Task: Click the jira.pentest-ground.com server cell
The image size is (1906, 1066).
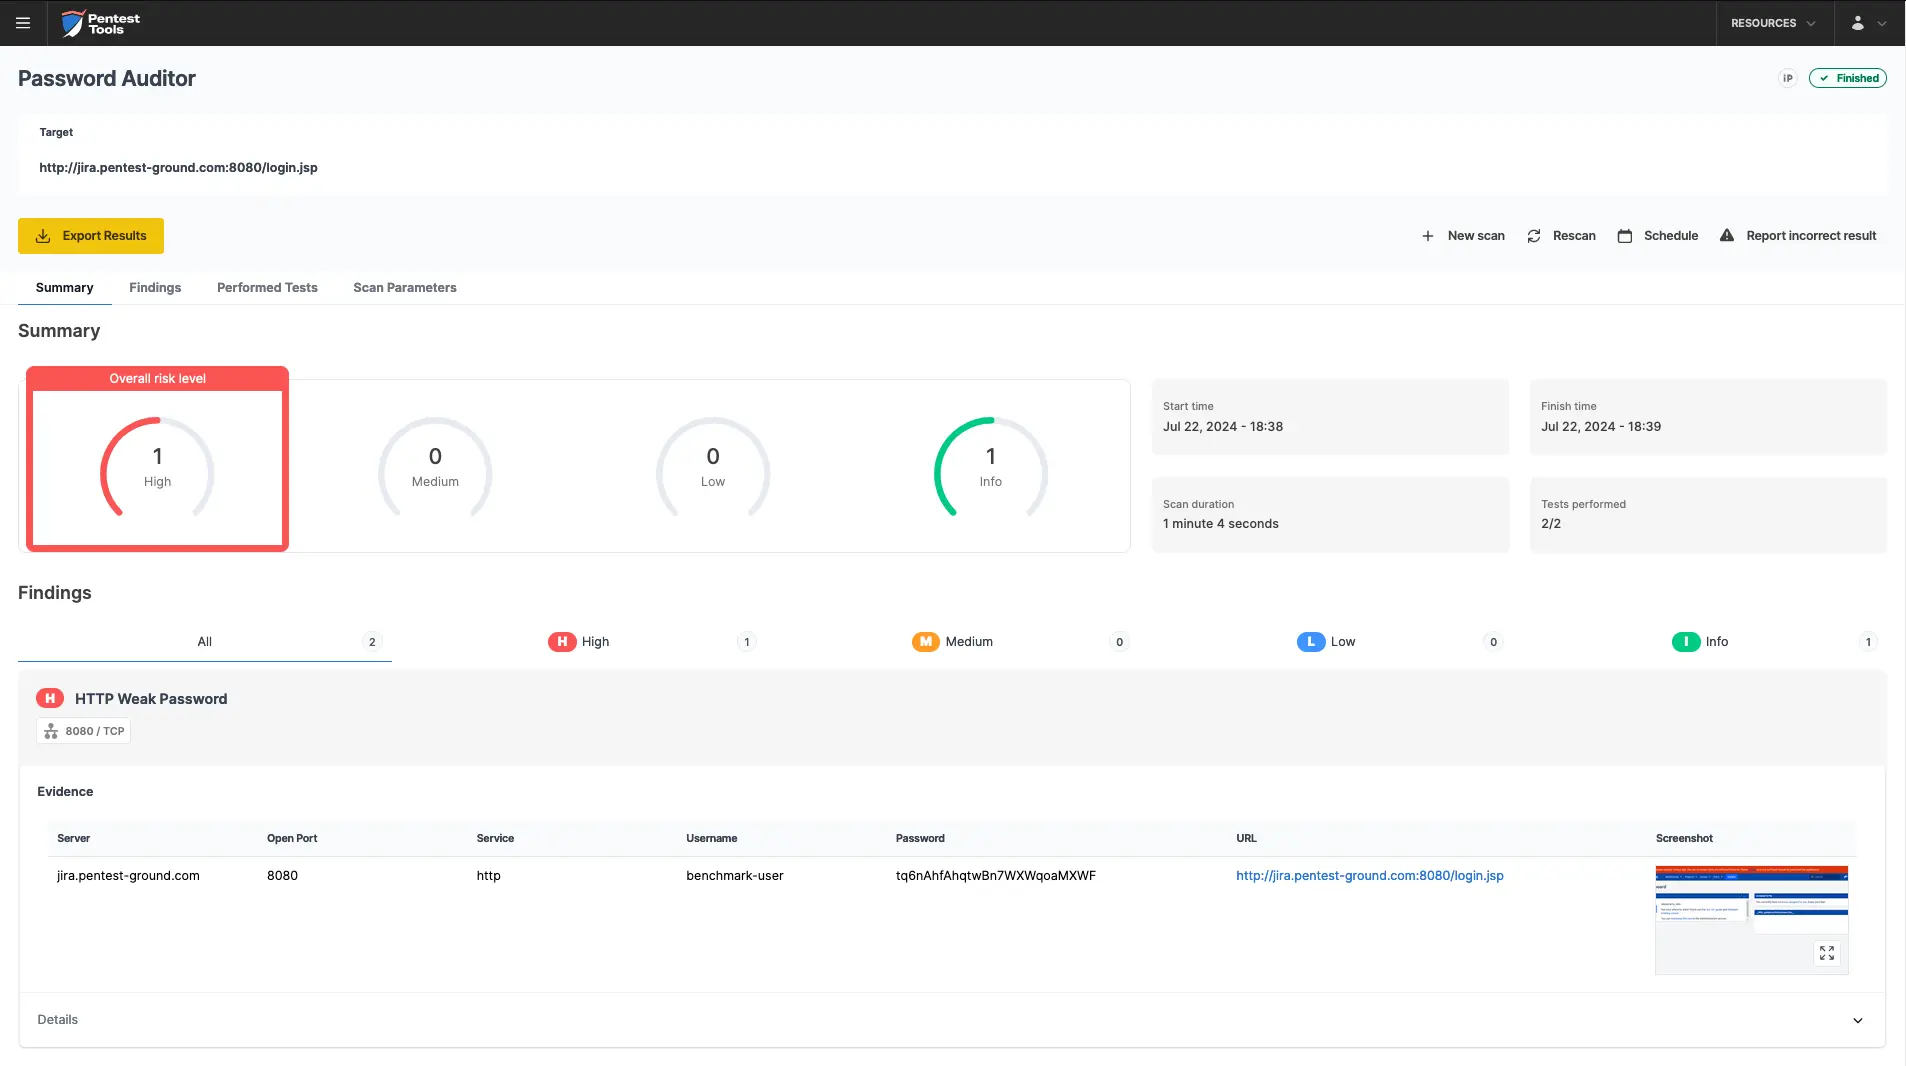Action: tap(128, 876)
